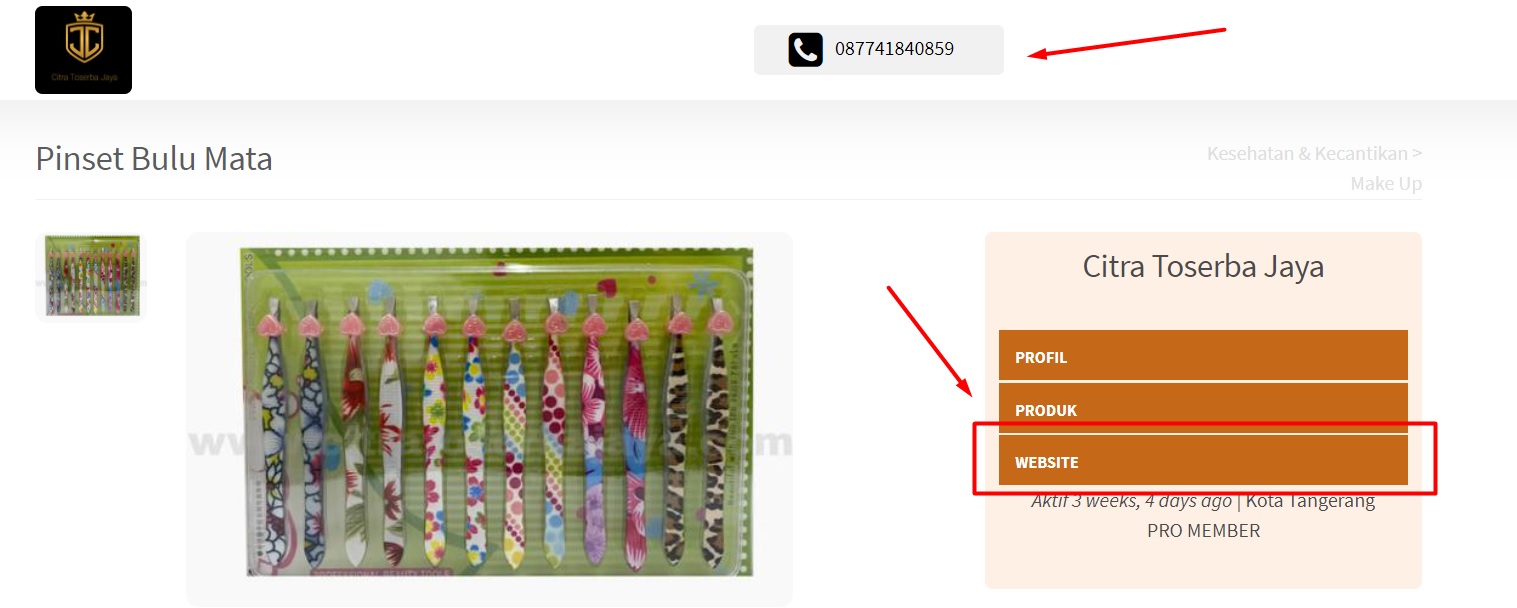Click the Citra Toserba Jaya crown logo

coord(83,50)
